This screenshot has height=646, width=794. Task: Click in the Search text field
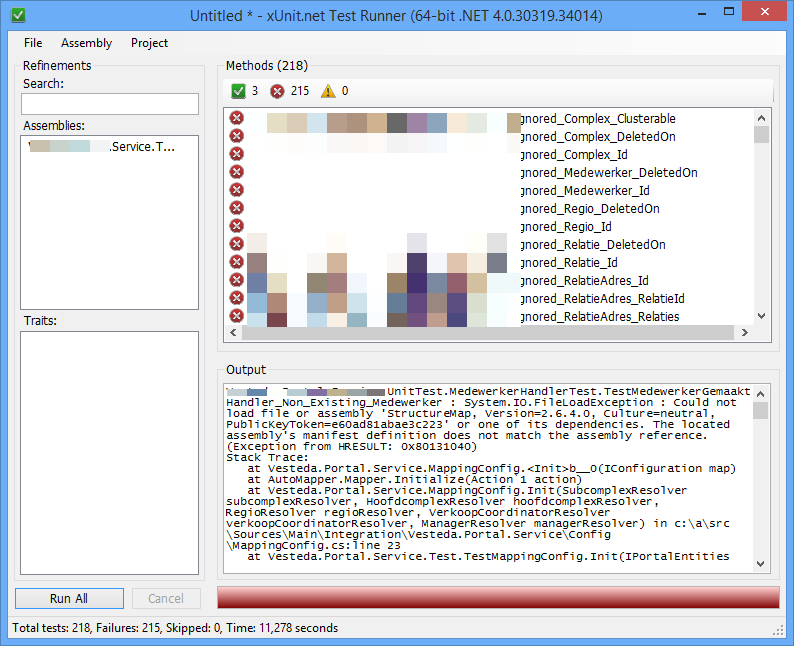coord(110,104)
